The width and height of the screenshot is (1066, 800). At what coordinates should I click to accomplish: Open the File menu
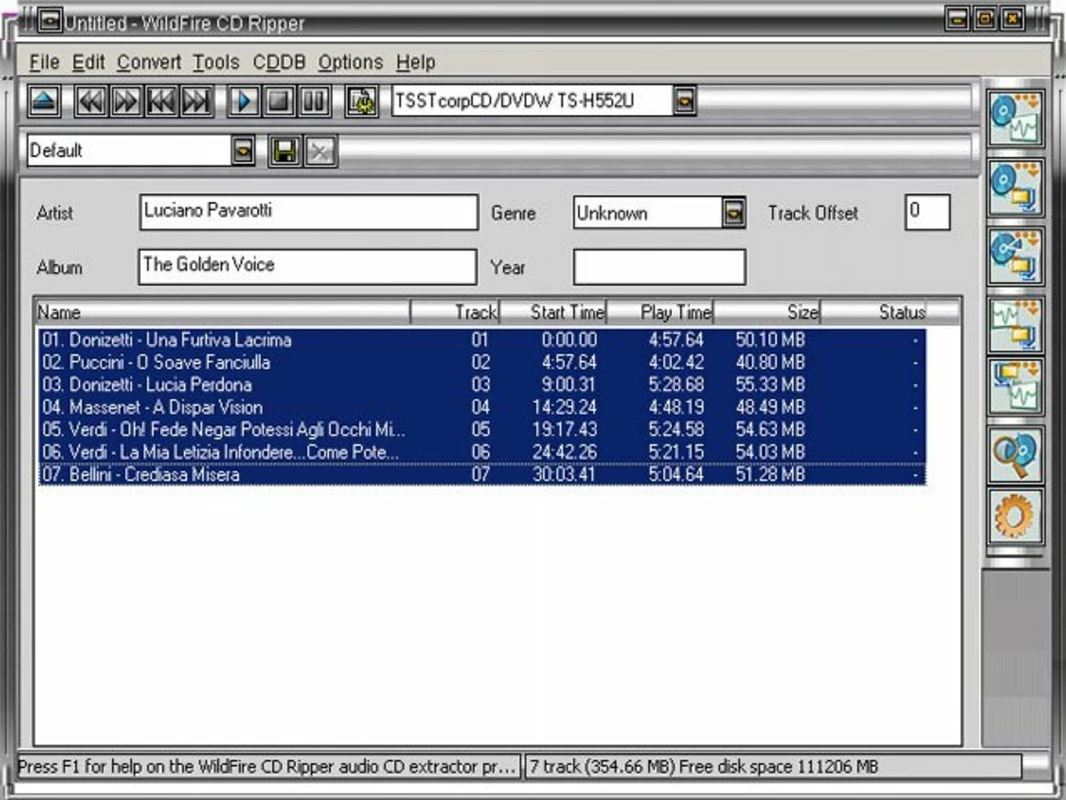point(44,63)
